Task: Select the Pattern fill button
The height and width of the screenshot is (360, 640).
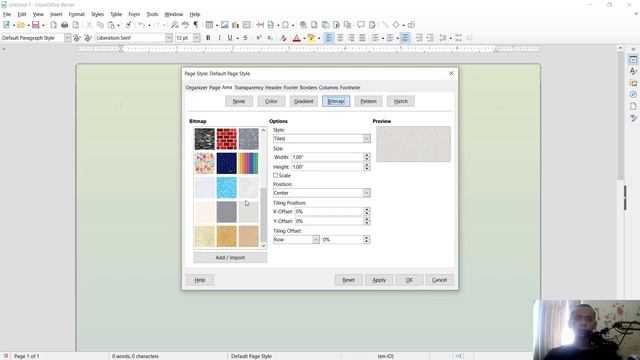Action: (368, 101)
